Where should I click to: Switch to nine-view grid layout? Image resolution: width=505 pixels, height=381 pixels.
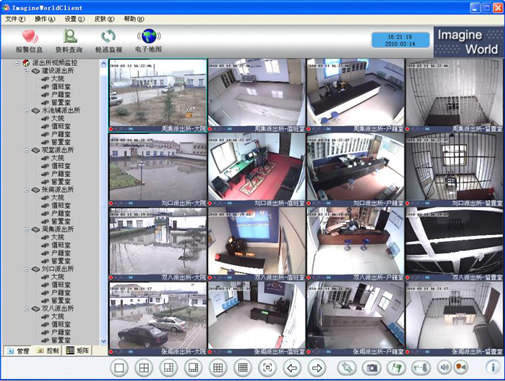coord(218,368)
